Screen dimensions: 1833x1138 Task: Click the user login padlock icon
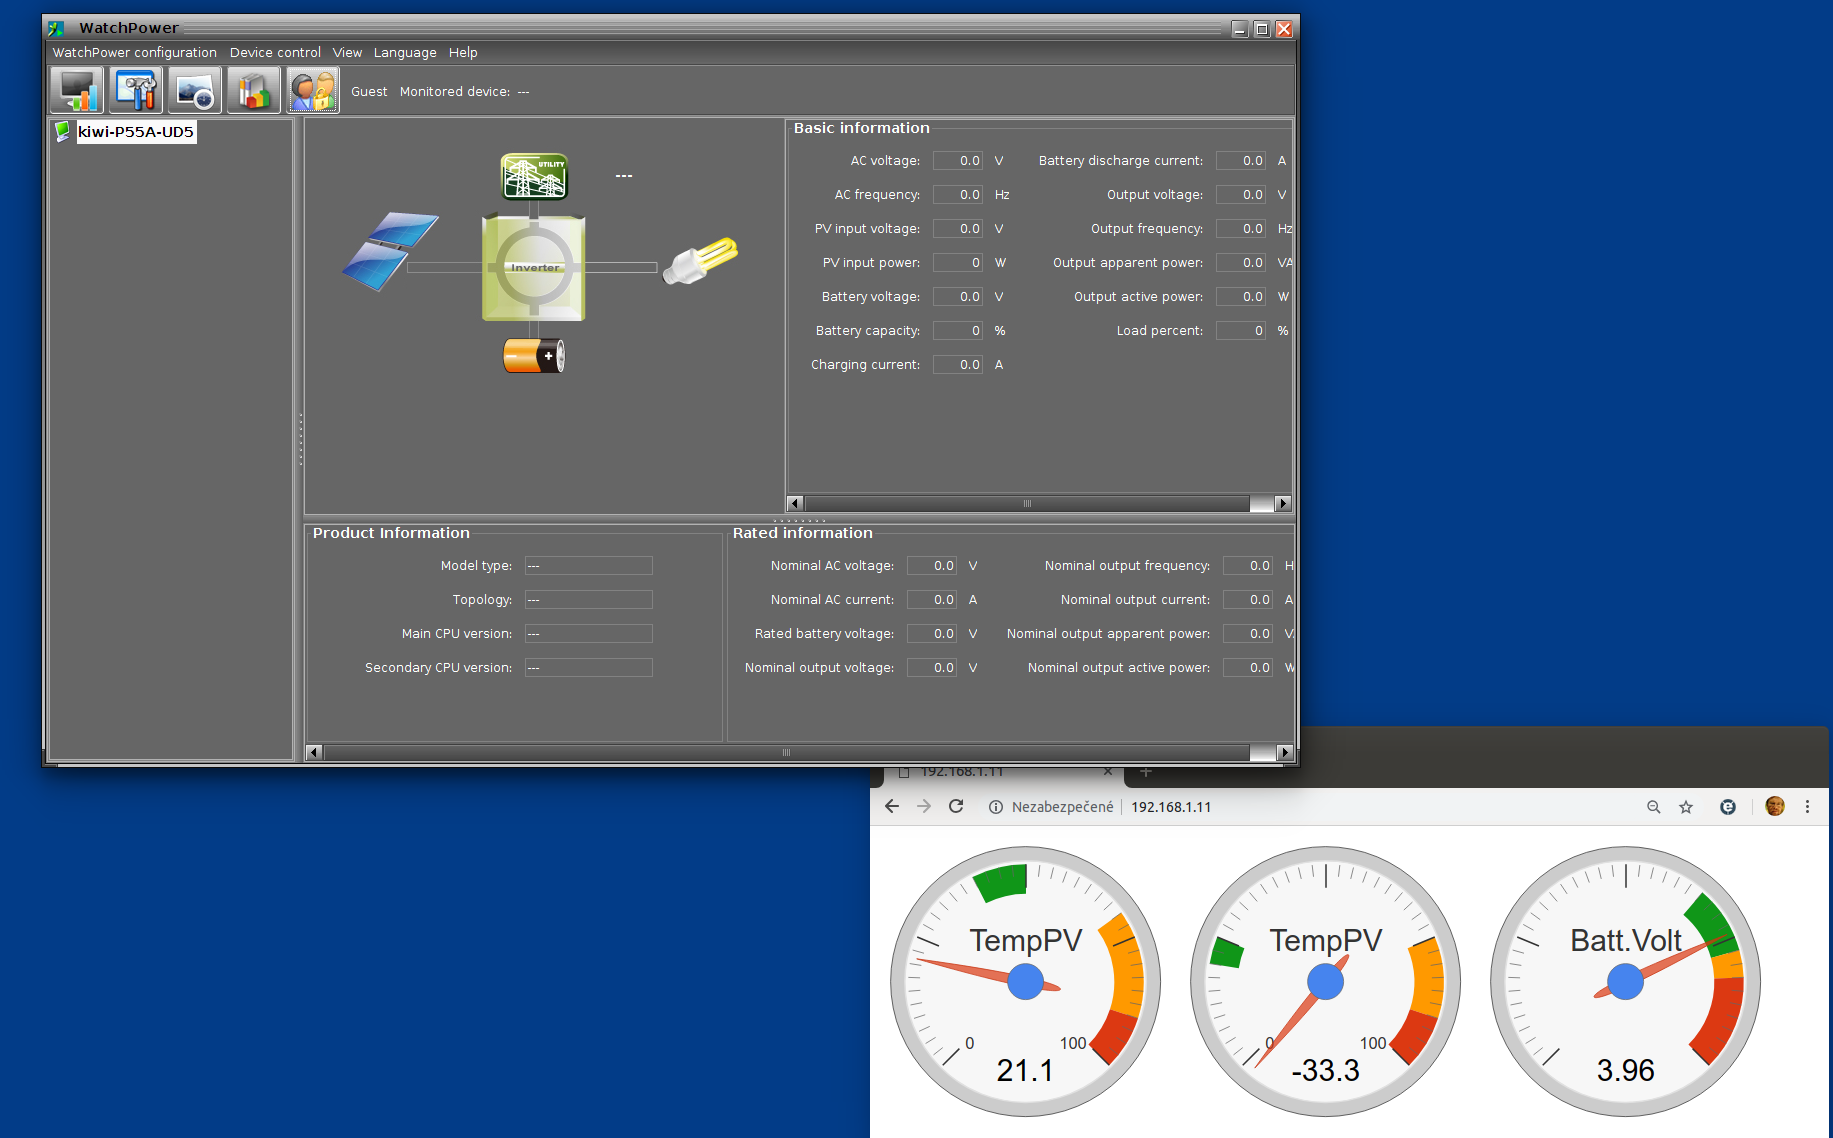click(x=313, y=91)
